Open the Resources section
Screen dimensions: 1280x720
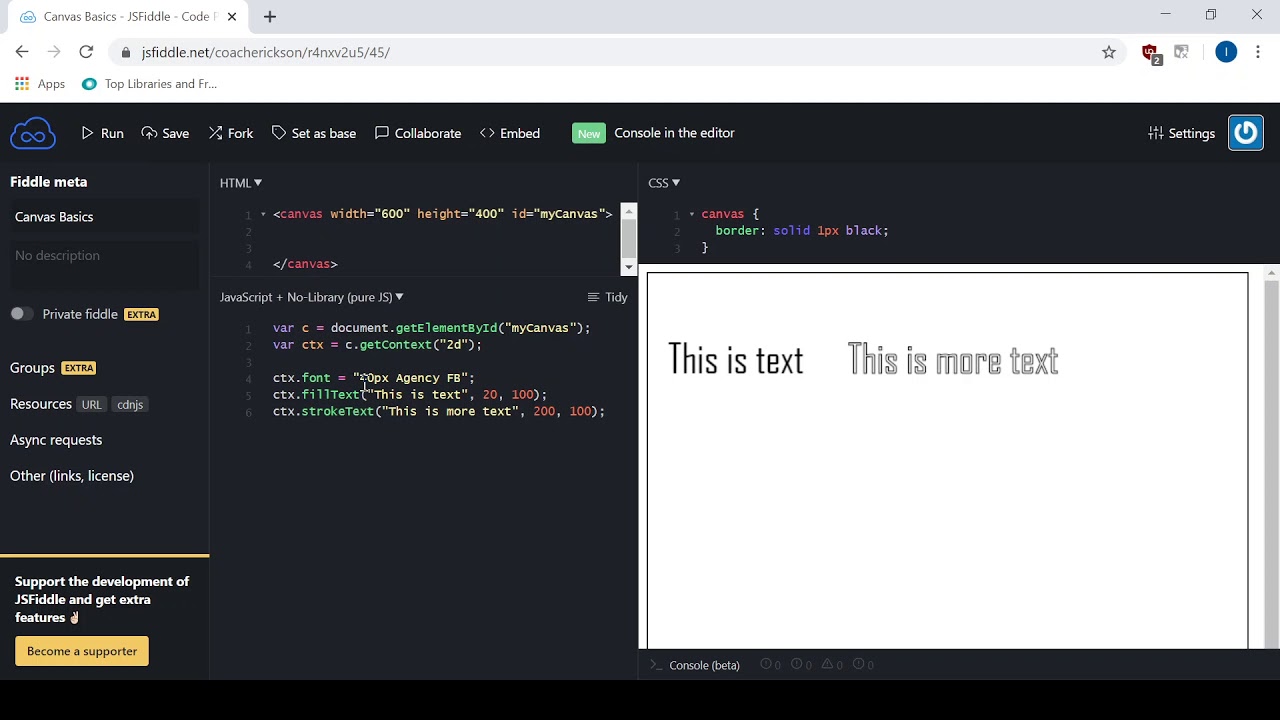[x=41, y=404]
